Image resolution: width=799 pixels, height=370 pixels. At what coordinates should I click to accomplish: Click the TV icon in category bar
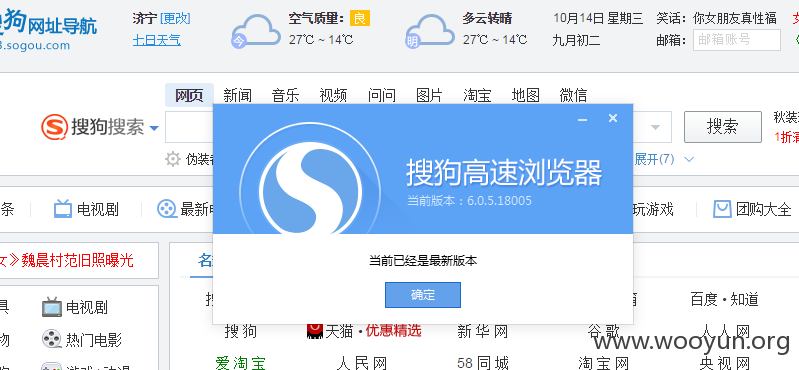tap(63, 209)
